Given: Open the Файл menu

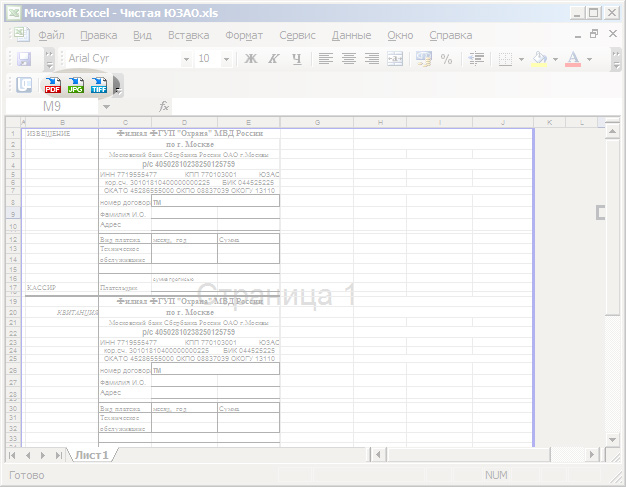Looking at the screenshot, I should (x=51, y=36).
